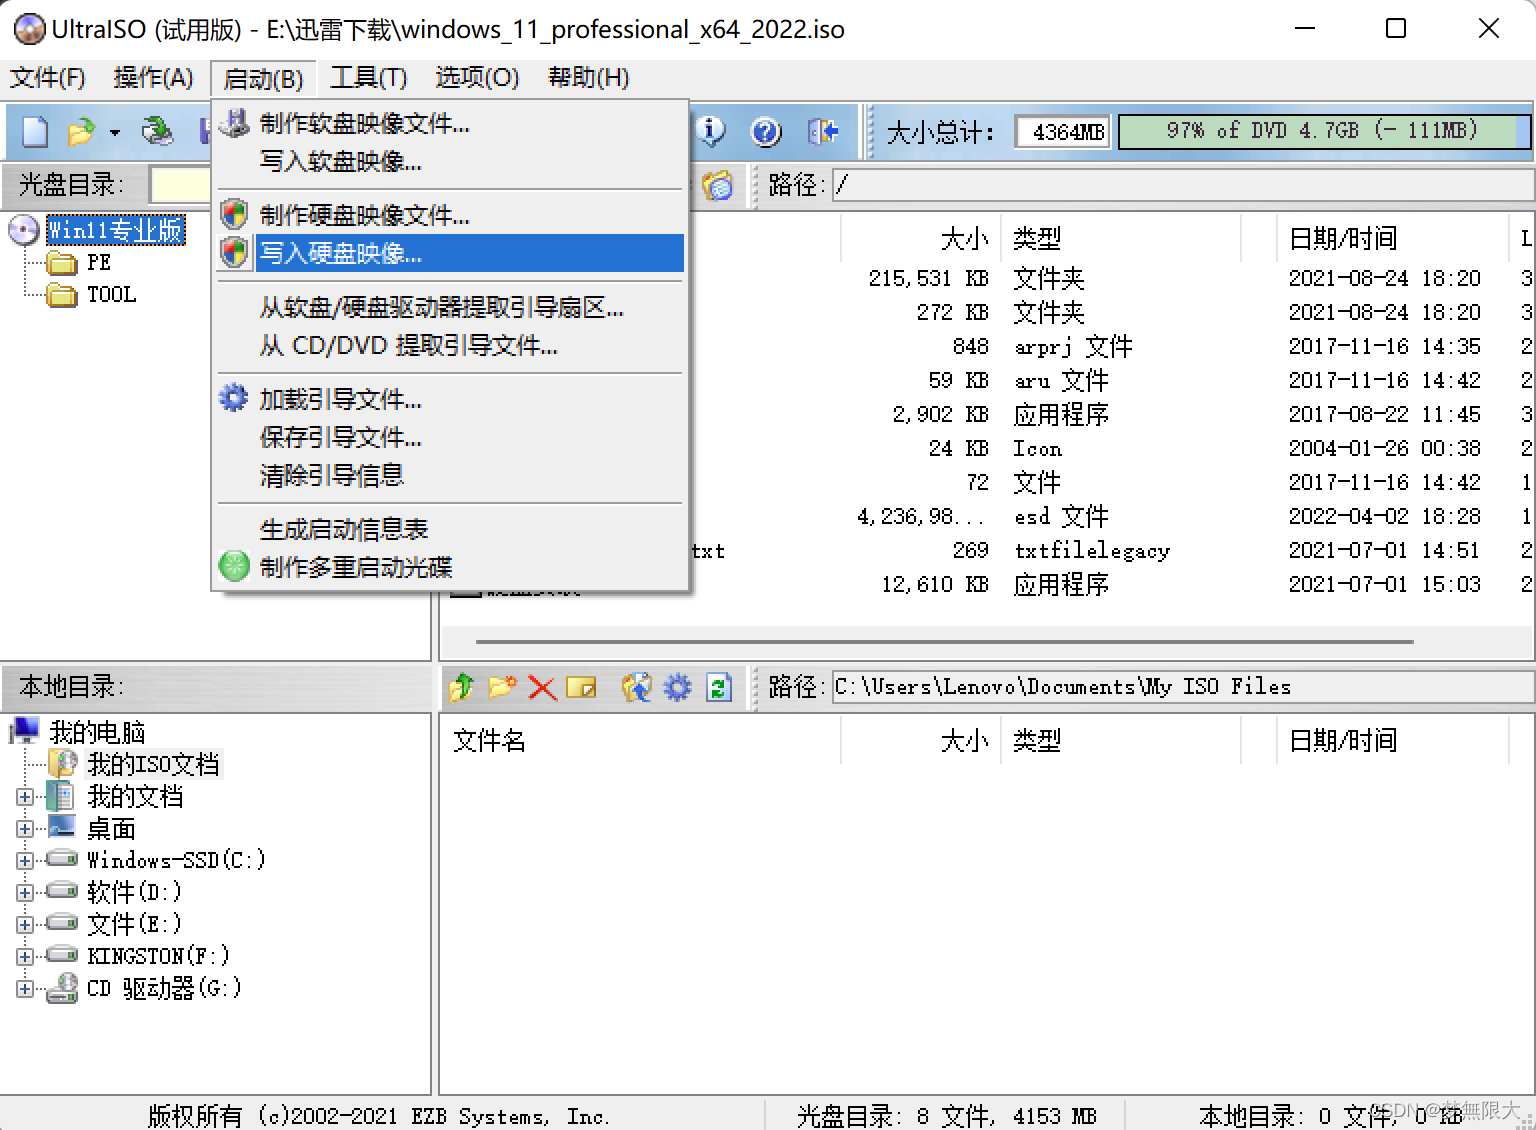Viewport: 1536px width, 1130px height.
Task: Click the local New folder icon
Action: pyautogui.click(x=502, y=687)
